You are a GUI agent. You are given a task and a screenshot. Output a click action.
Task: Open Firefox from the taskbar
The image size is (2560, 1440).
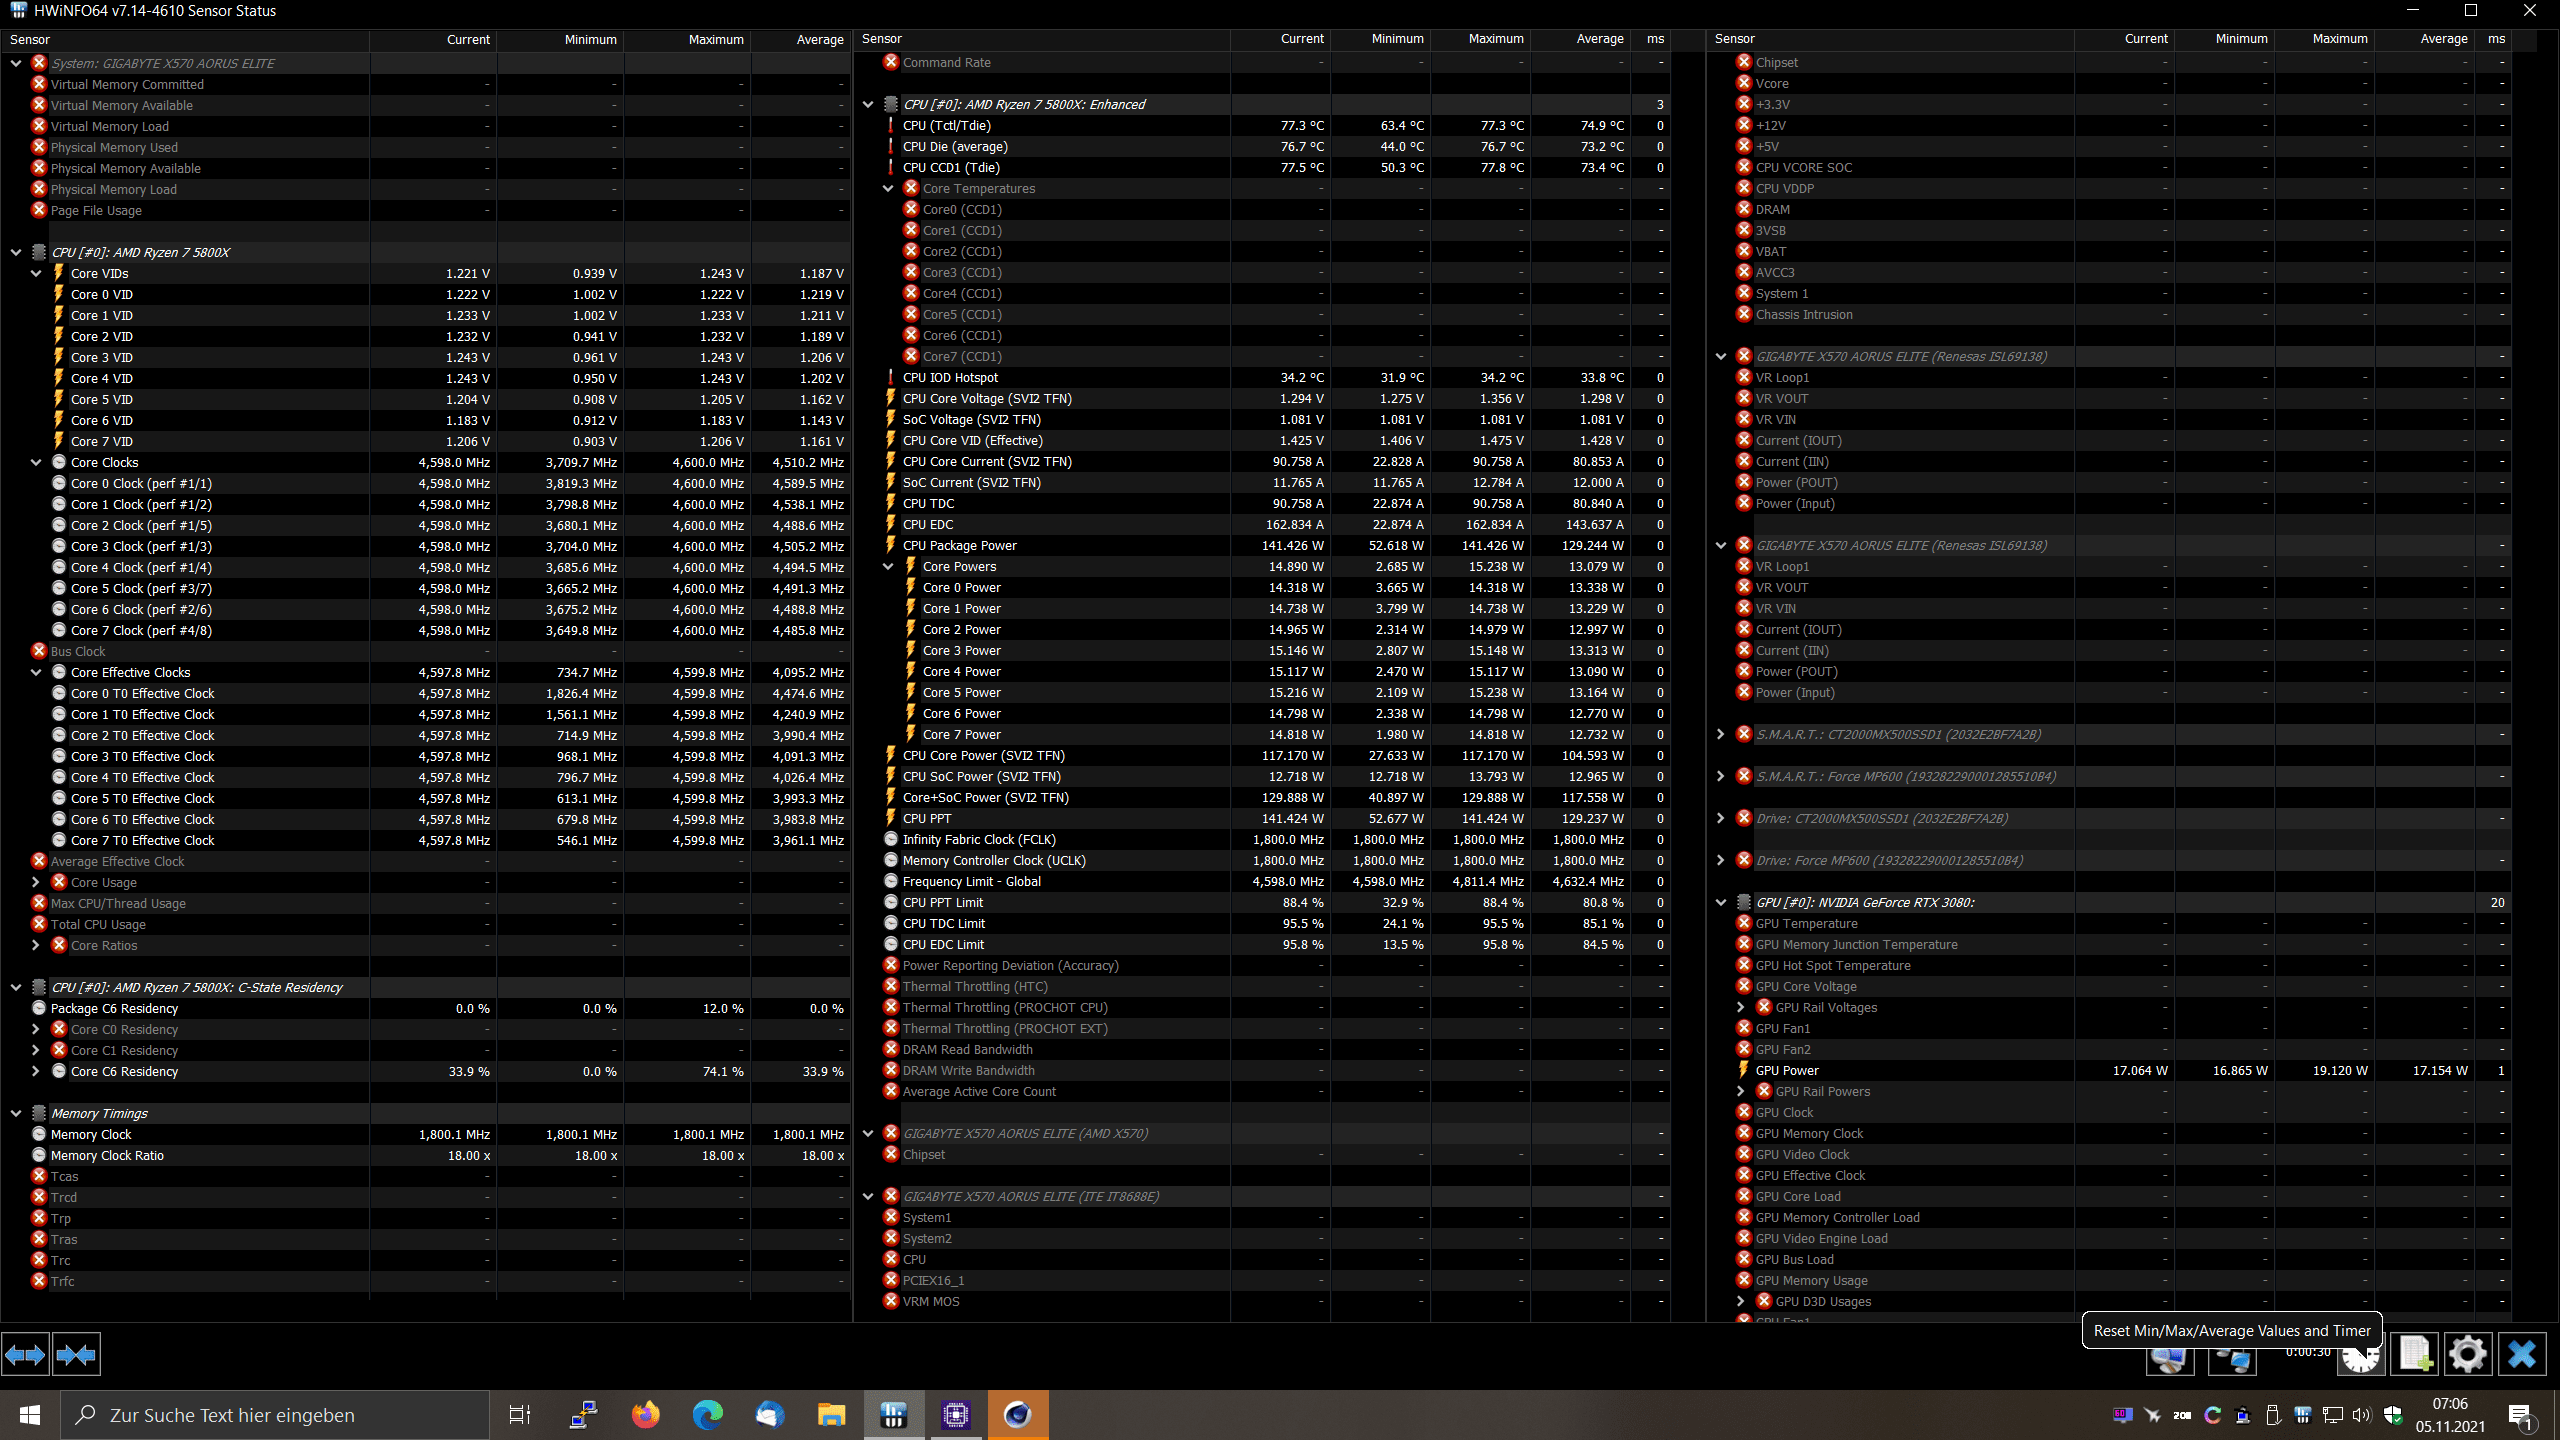646,1415
